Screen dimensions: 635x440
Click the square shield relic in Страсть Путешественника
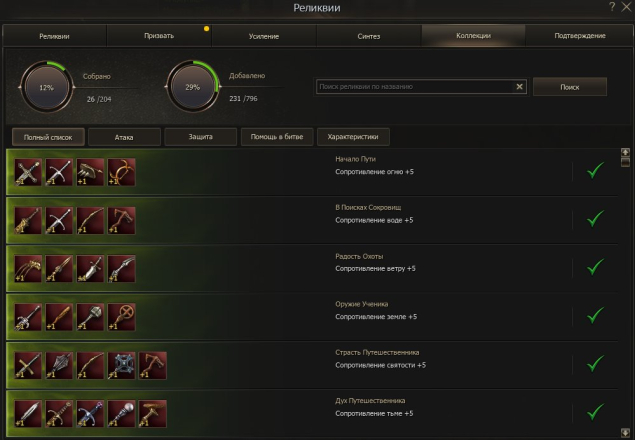coord(121,365)
